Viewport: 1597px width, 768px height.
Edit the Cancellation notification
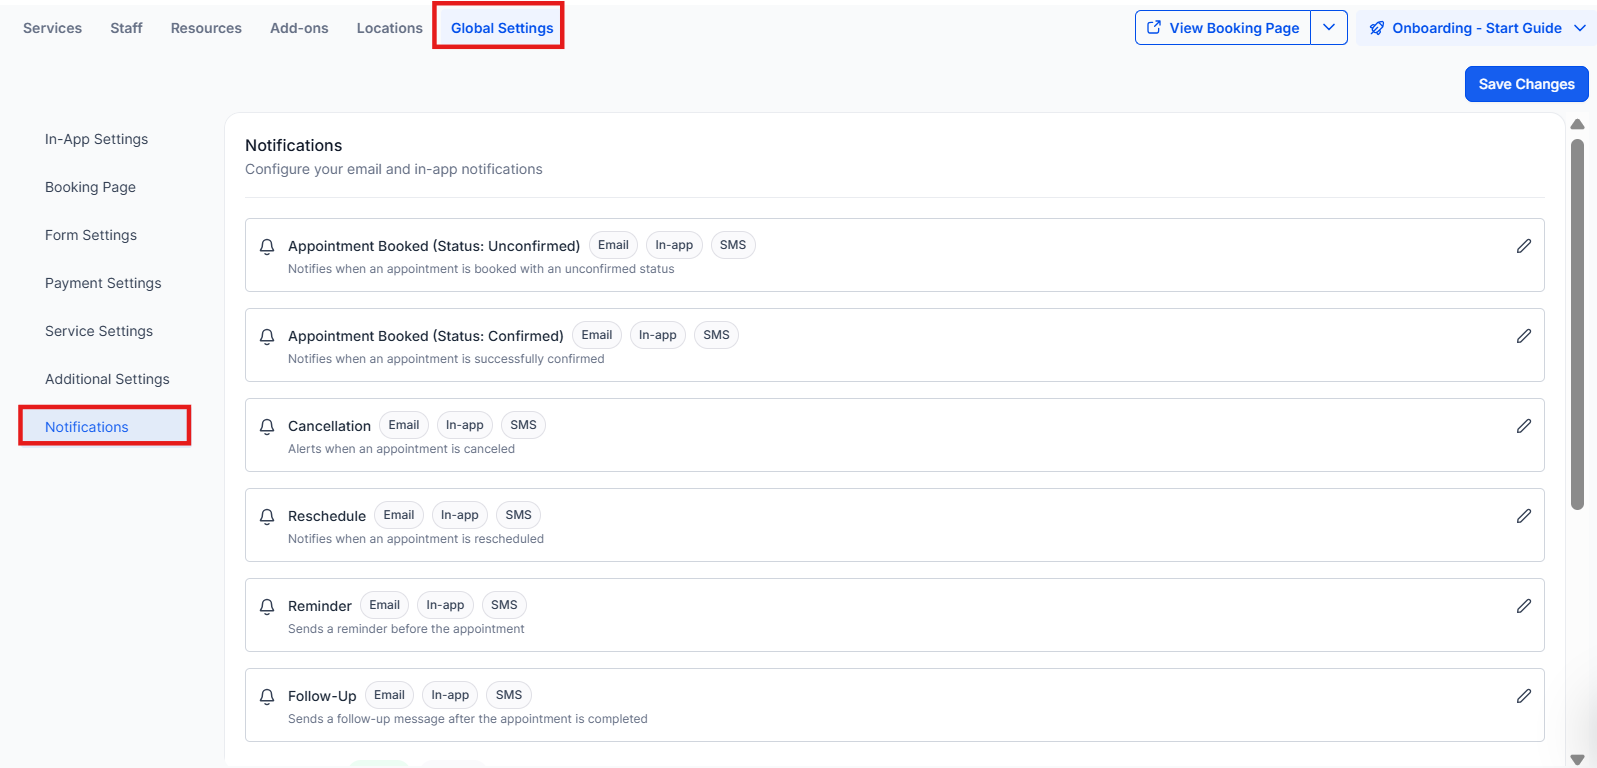tap(1523, 426)
